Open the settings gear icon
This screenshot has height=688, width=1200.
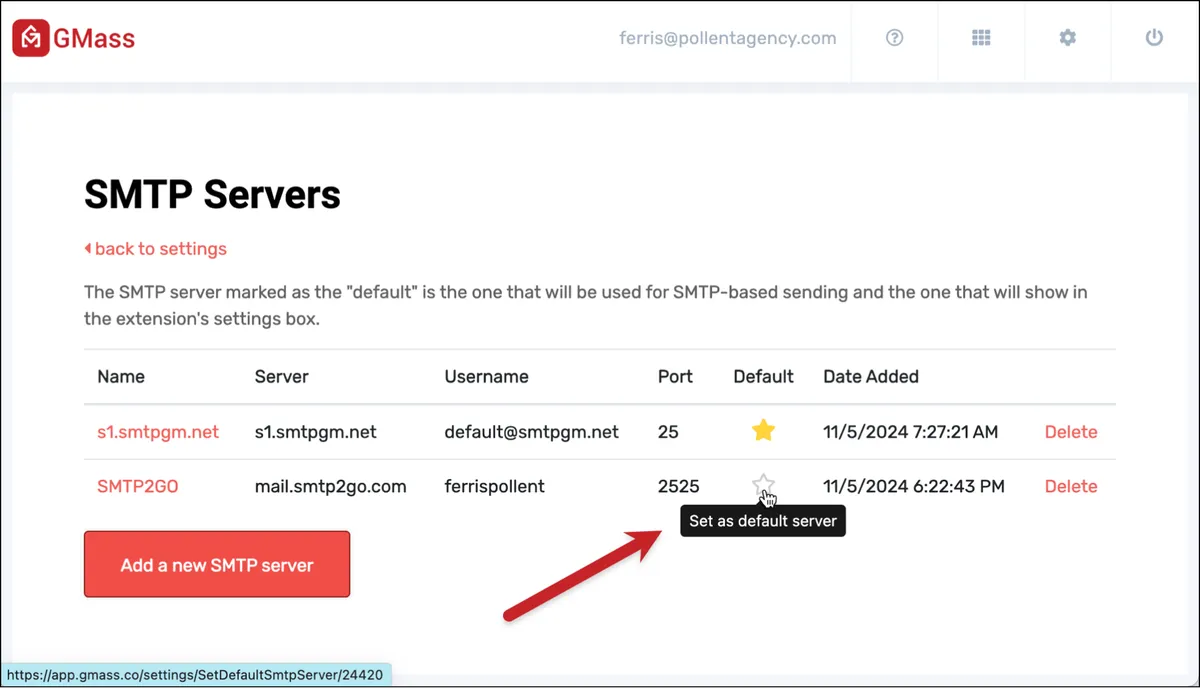(x=1068, y=38)
